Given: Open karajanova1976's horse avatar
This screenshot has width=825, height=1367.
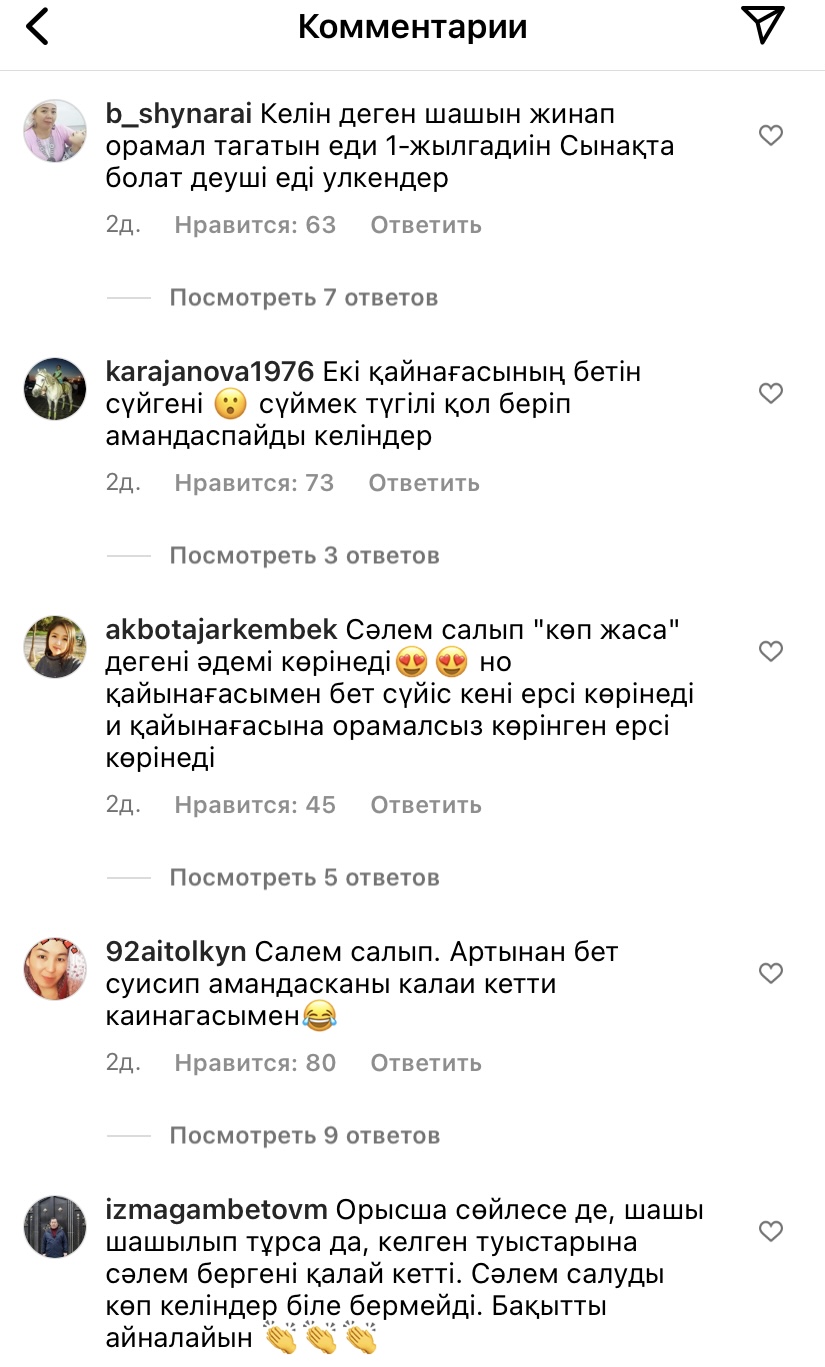Looking at the screenshot, I should click(x=55, y=389).
